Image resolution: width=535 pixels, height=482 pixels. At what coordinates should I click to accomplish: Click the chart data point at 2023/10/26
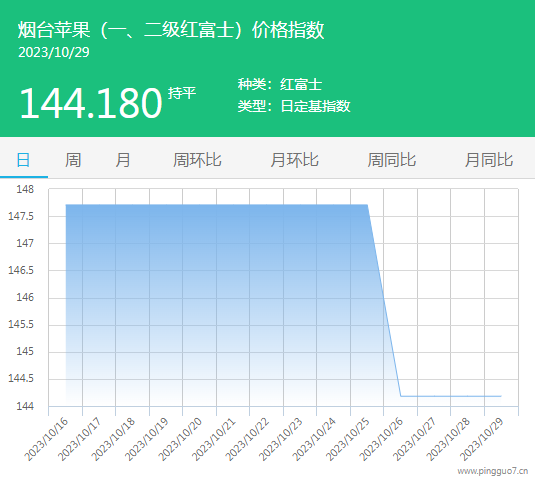click(401, 396)
